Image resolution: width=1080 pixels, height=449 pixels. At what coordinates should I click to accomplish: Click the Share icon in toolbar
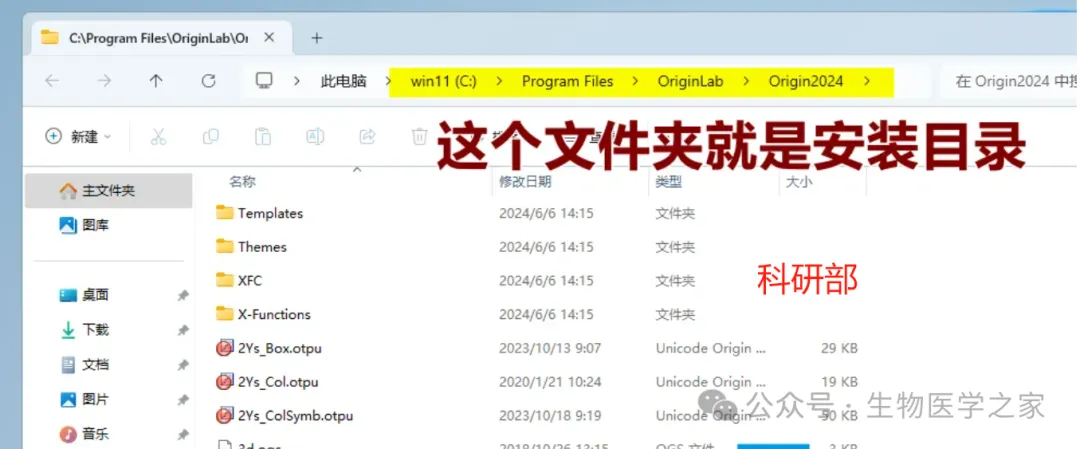click(368, 136)
